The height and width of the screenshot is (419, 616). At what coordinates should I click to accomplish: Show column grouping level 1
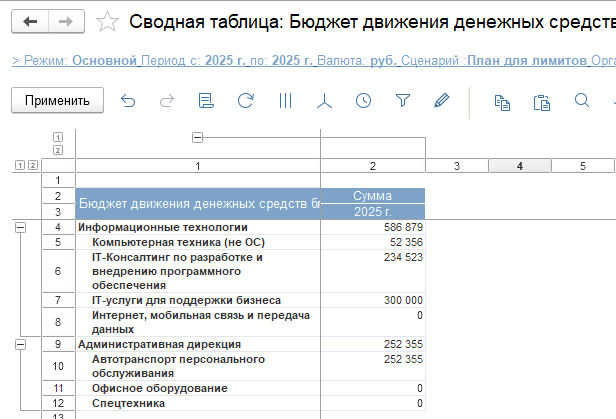tap(57, 137)
